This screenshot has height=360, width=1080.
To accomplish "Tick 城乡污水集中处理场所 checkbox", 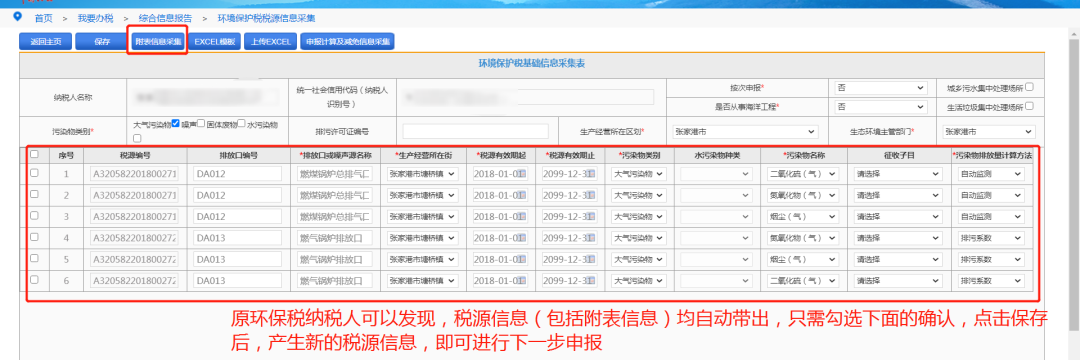I will pos(1030,87).
